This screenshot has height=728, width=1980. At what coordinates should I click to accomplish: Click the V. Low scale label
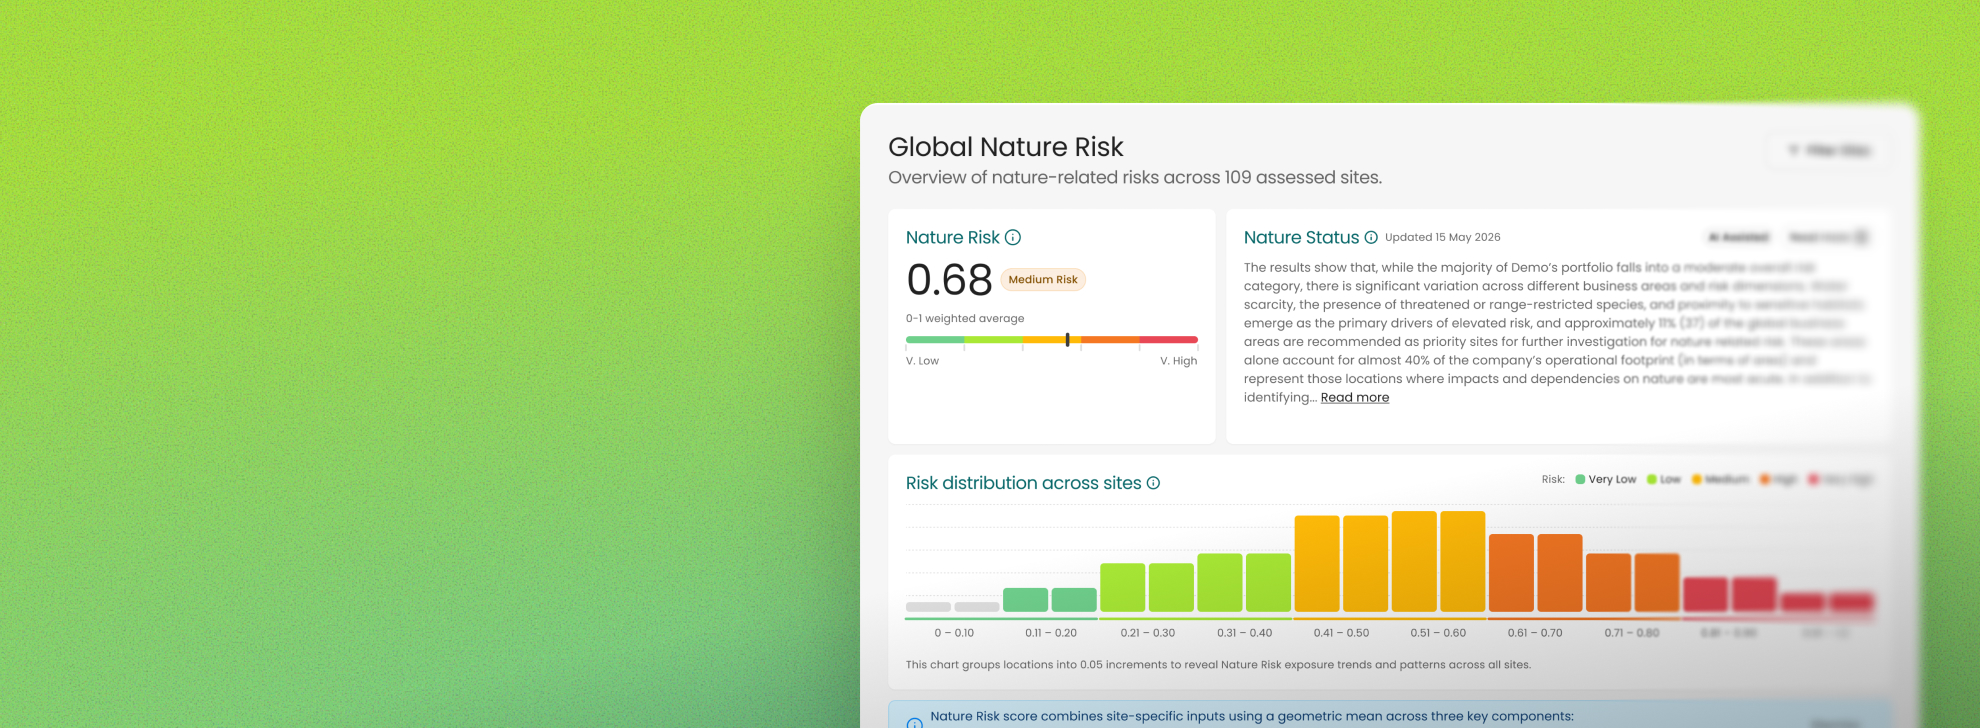(922, 361)
